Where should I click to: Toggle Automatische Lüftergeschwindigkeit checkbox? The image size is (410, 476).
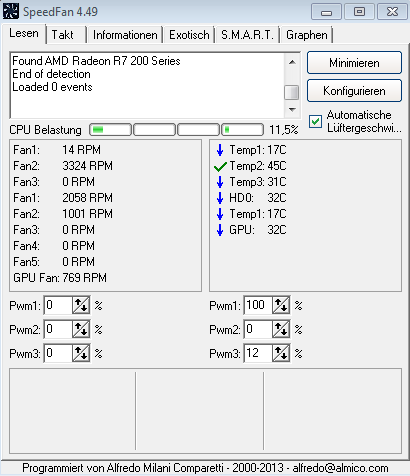pyautogui.click(x=315, y=121)
